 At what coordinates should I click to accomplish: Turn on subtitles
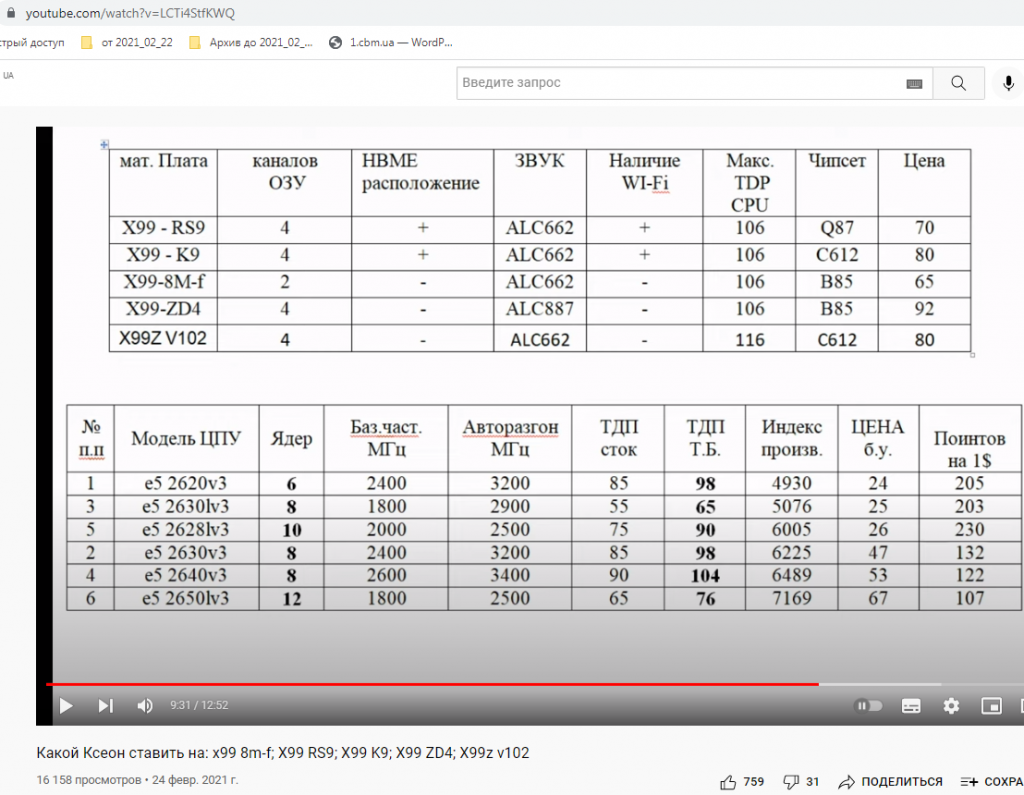pyautogui.click(x=911, y=706)
